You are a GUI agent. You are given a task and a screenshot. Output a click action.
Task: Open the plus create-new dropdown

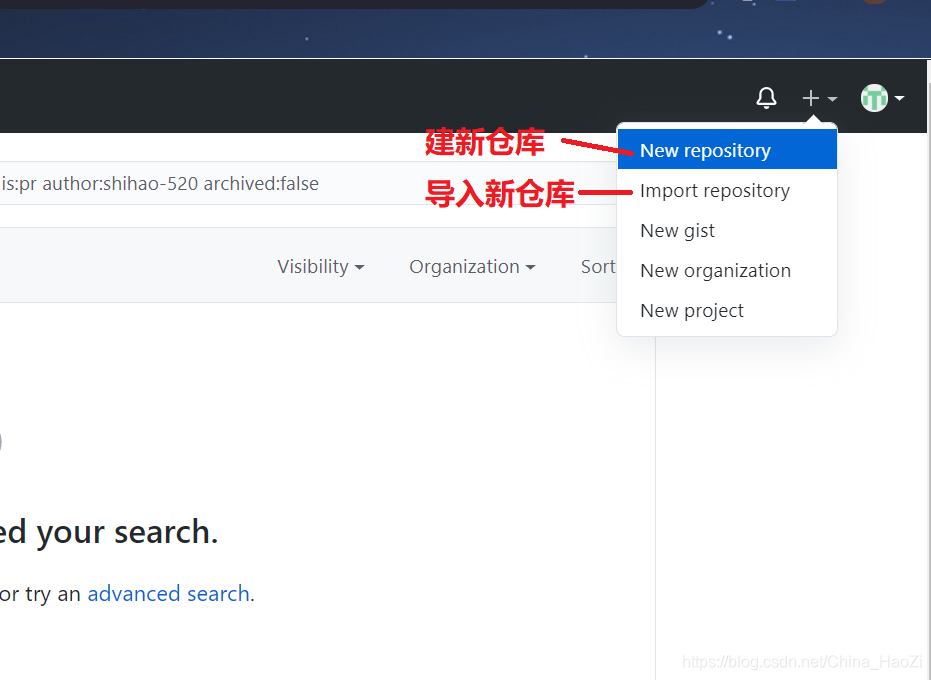point(819,99)
